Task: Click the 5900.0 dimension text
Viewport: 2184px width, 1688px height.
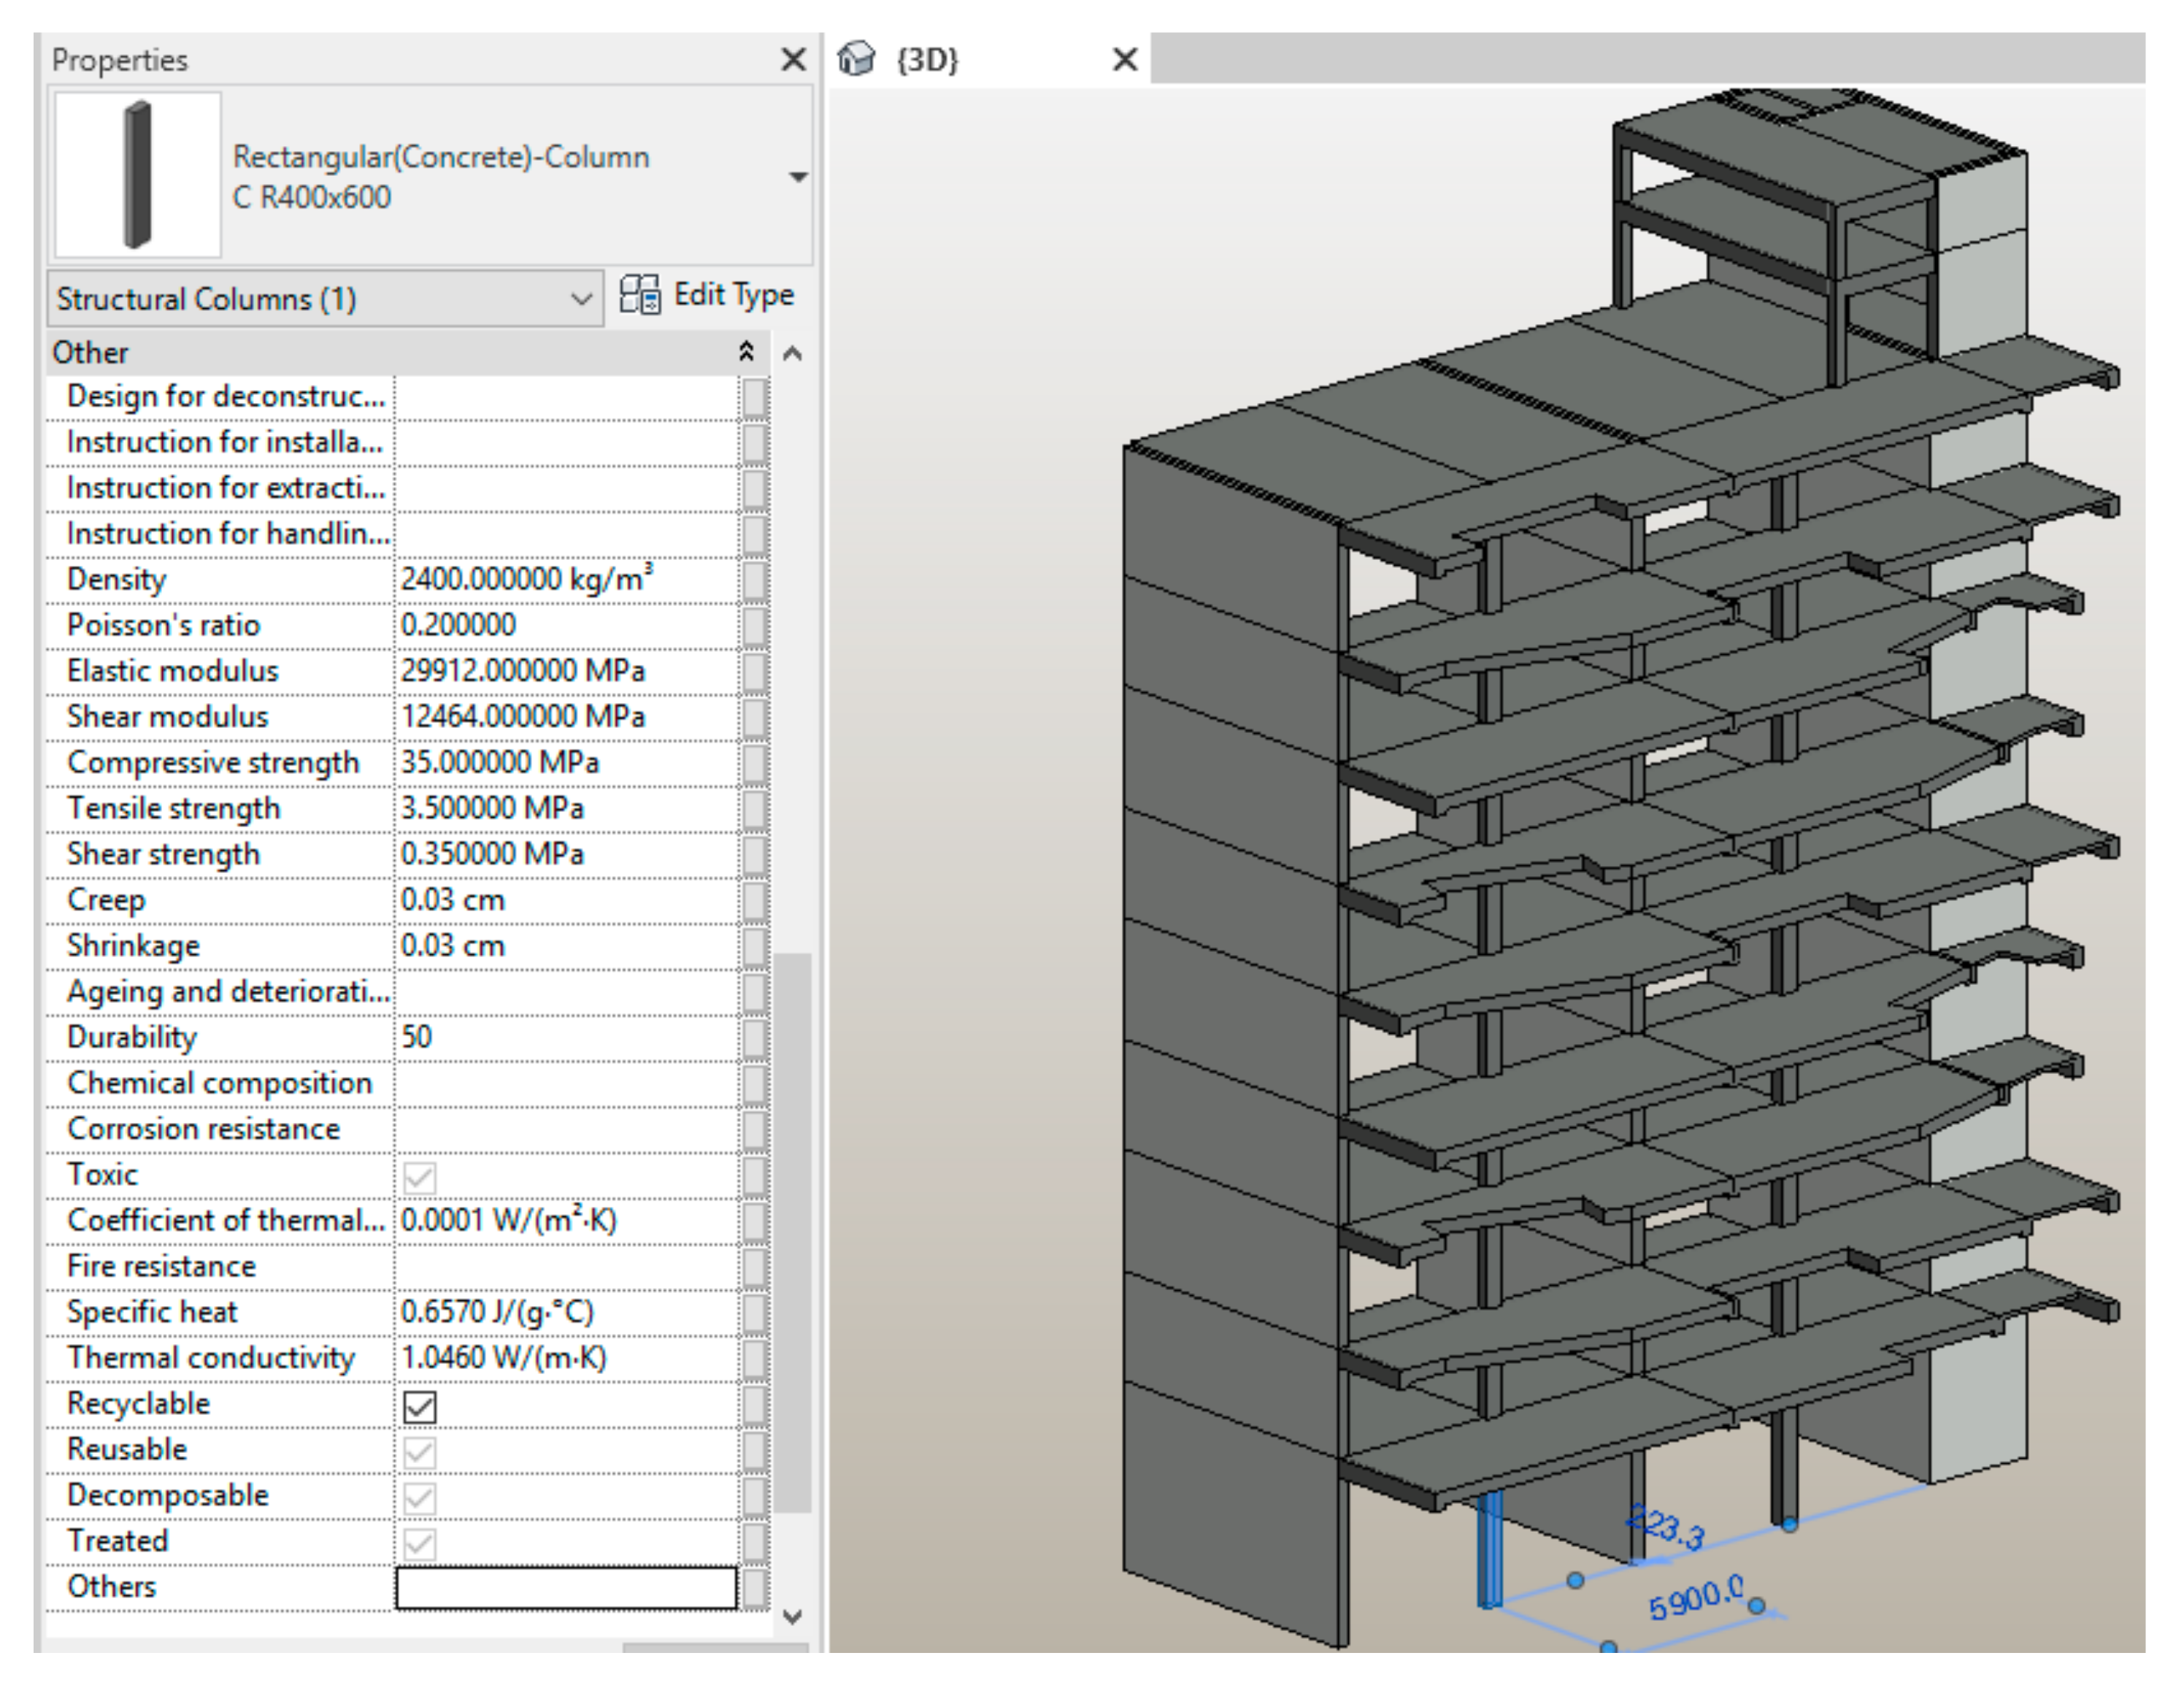Action: tap(1694, 1599)
